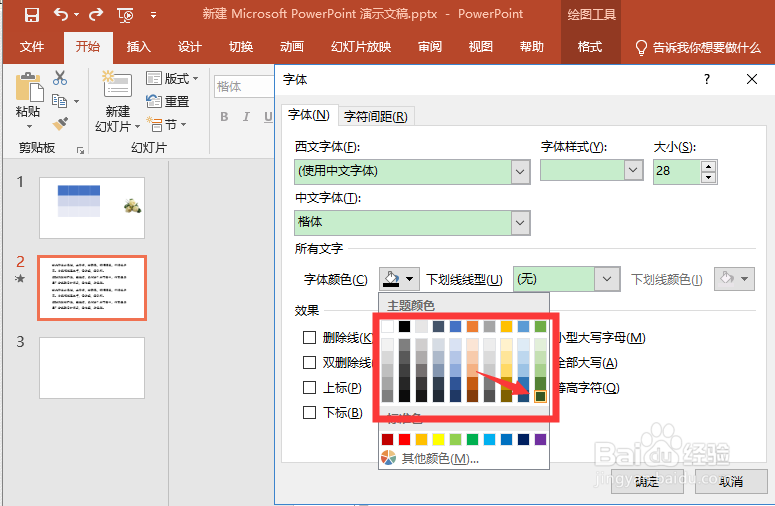Redo the last action

click(x=96, y=15)
